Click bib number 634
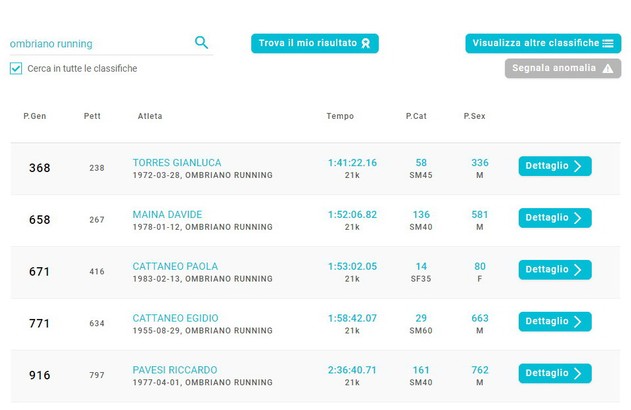631x410 pixels. point(97,323)
